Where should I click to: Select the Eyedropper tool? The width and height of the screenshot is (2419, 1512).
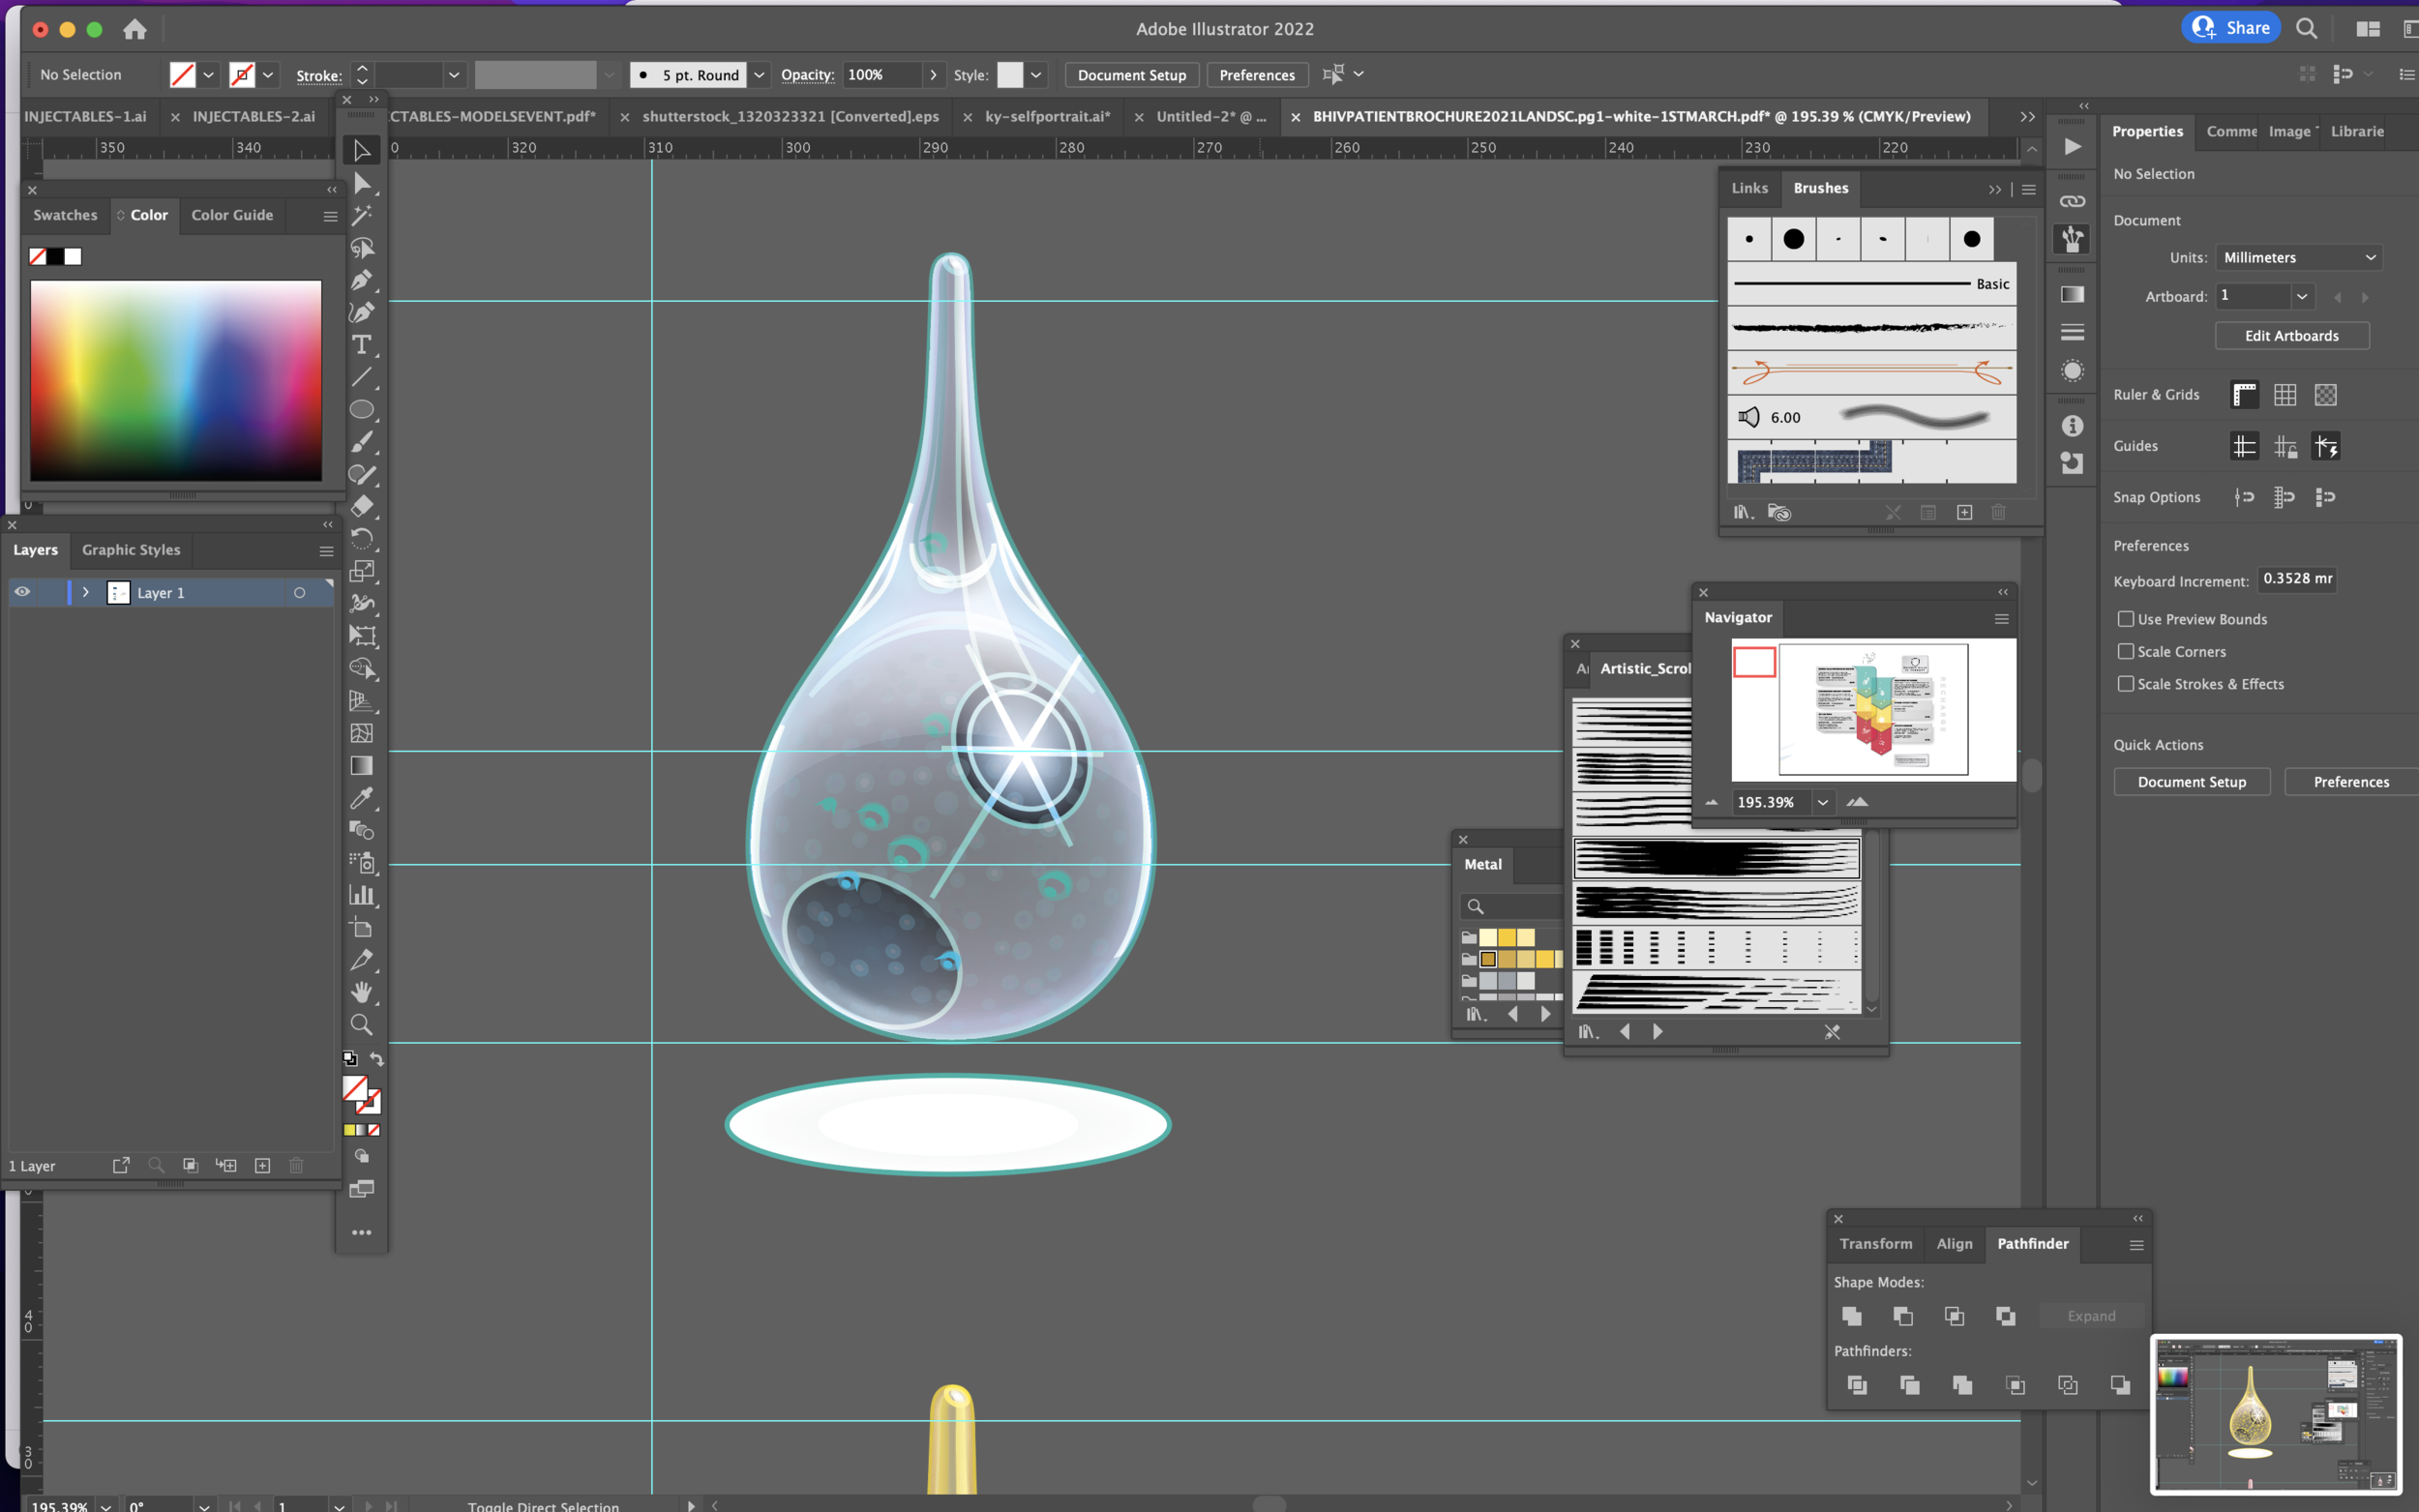click(362, 798)
